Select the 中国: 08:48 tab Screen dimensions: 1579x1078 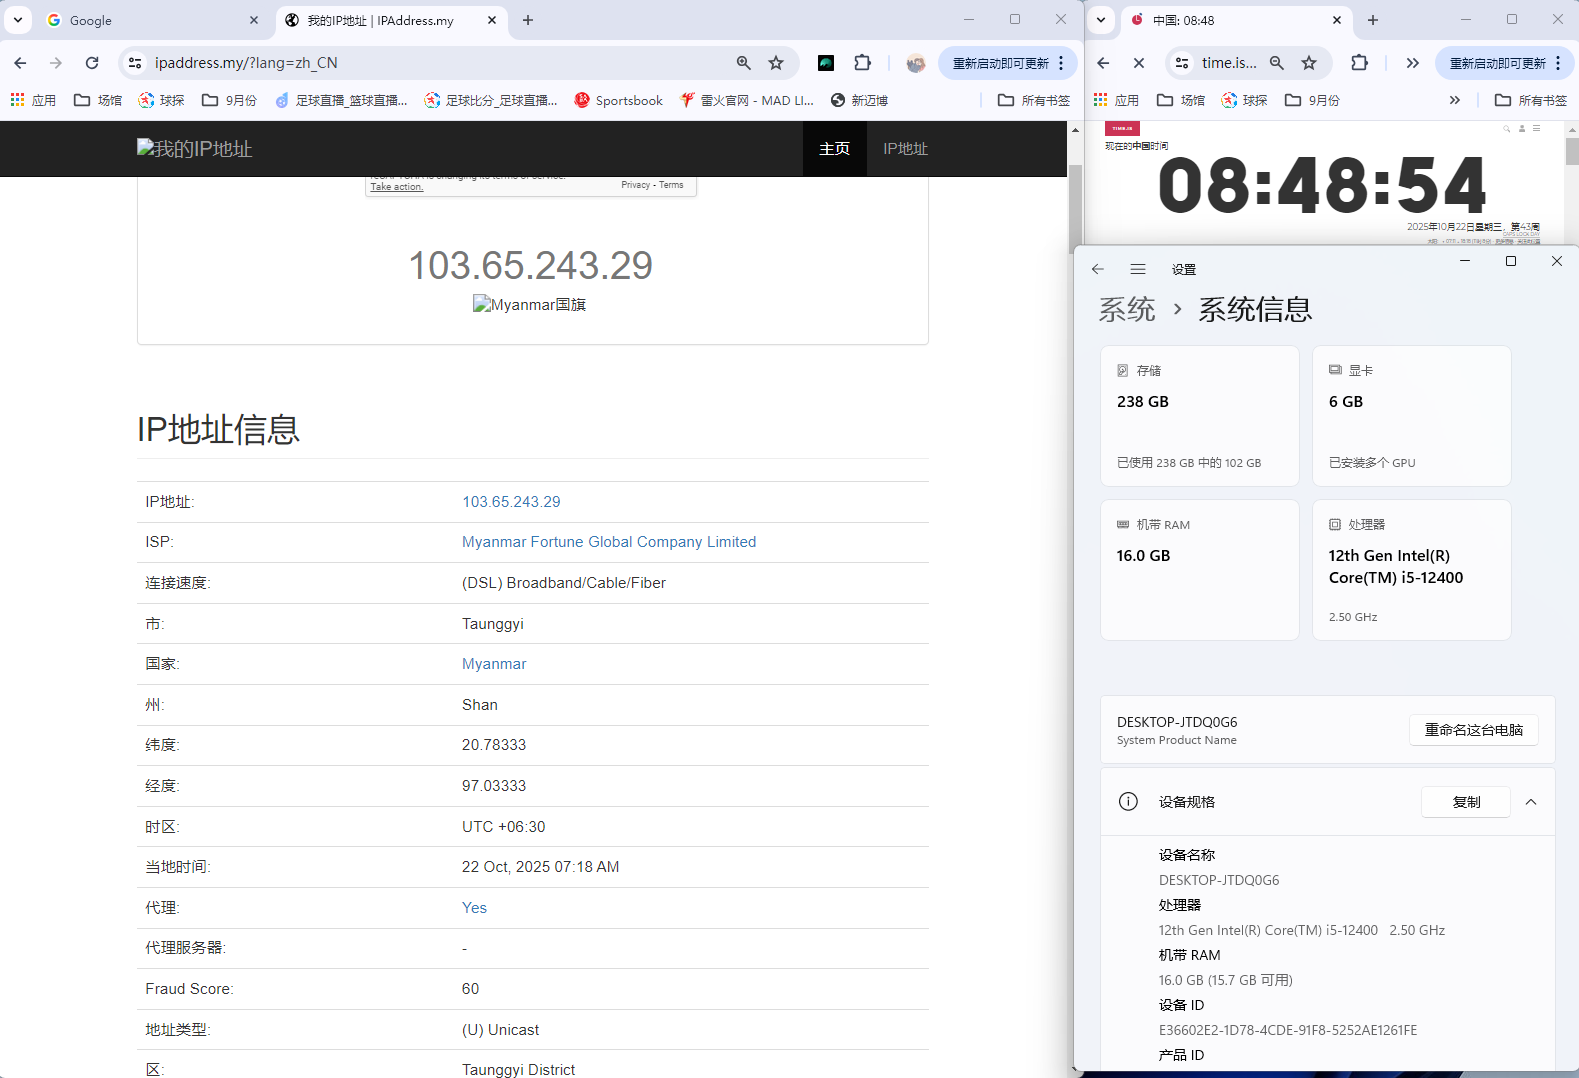click(x=1236, y=20)
